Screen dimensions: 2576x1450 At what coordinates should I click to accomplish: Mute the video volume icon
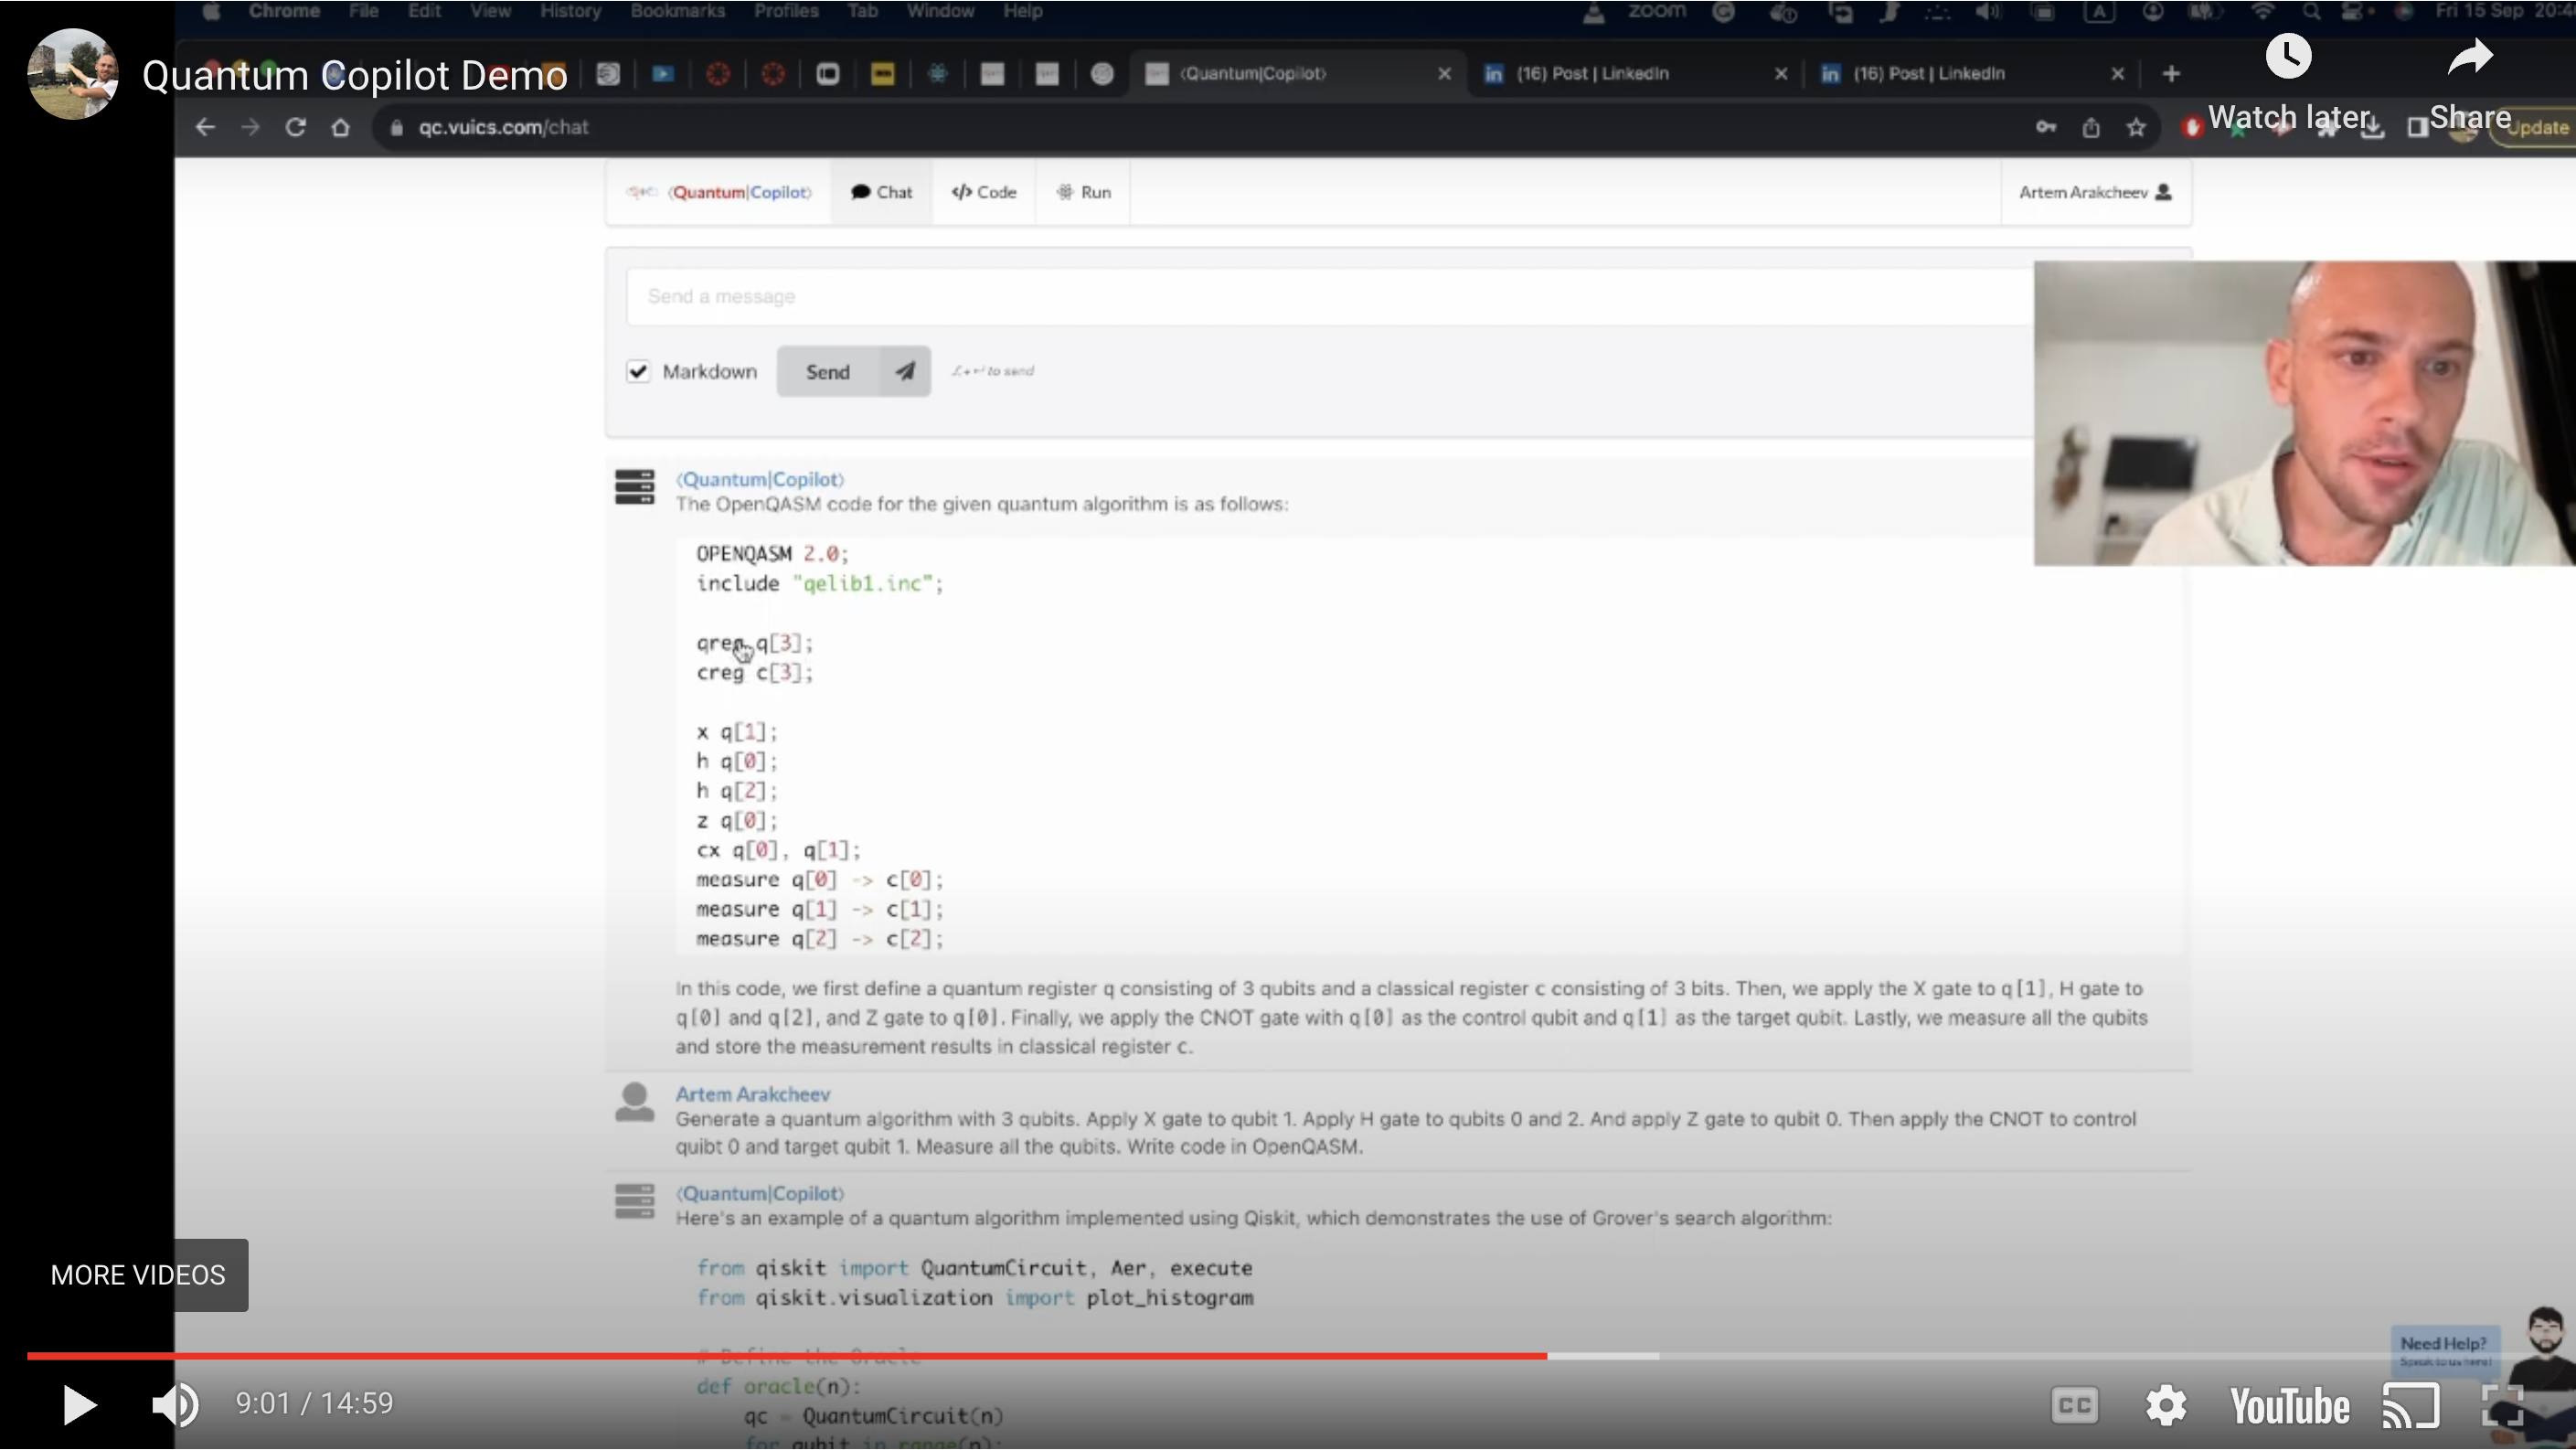tap(175, 1405)
